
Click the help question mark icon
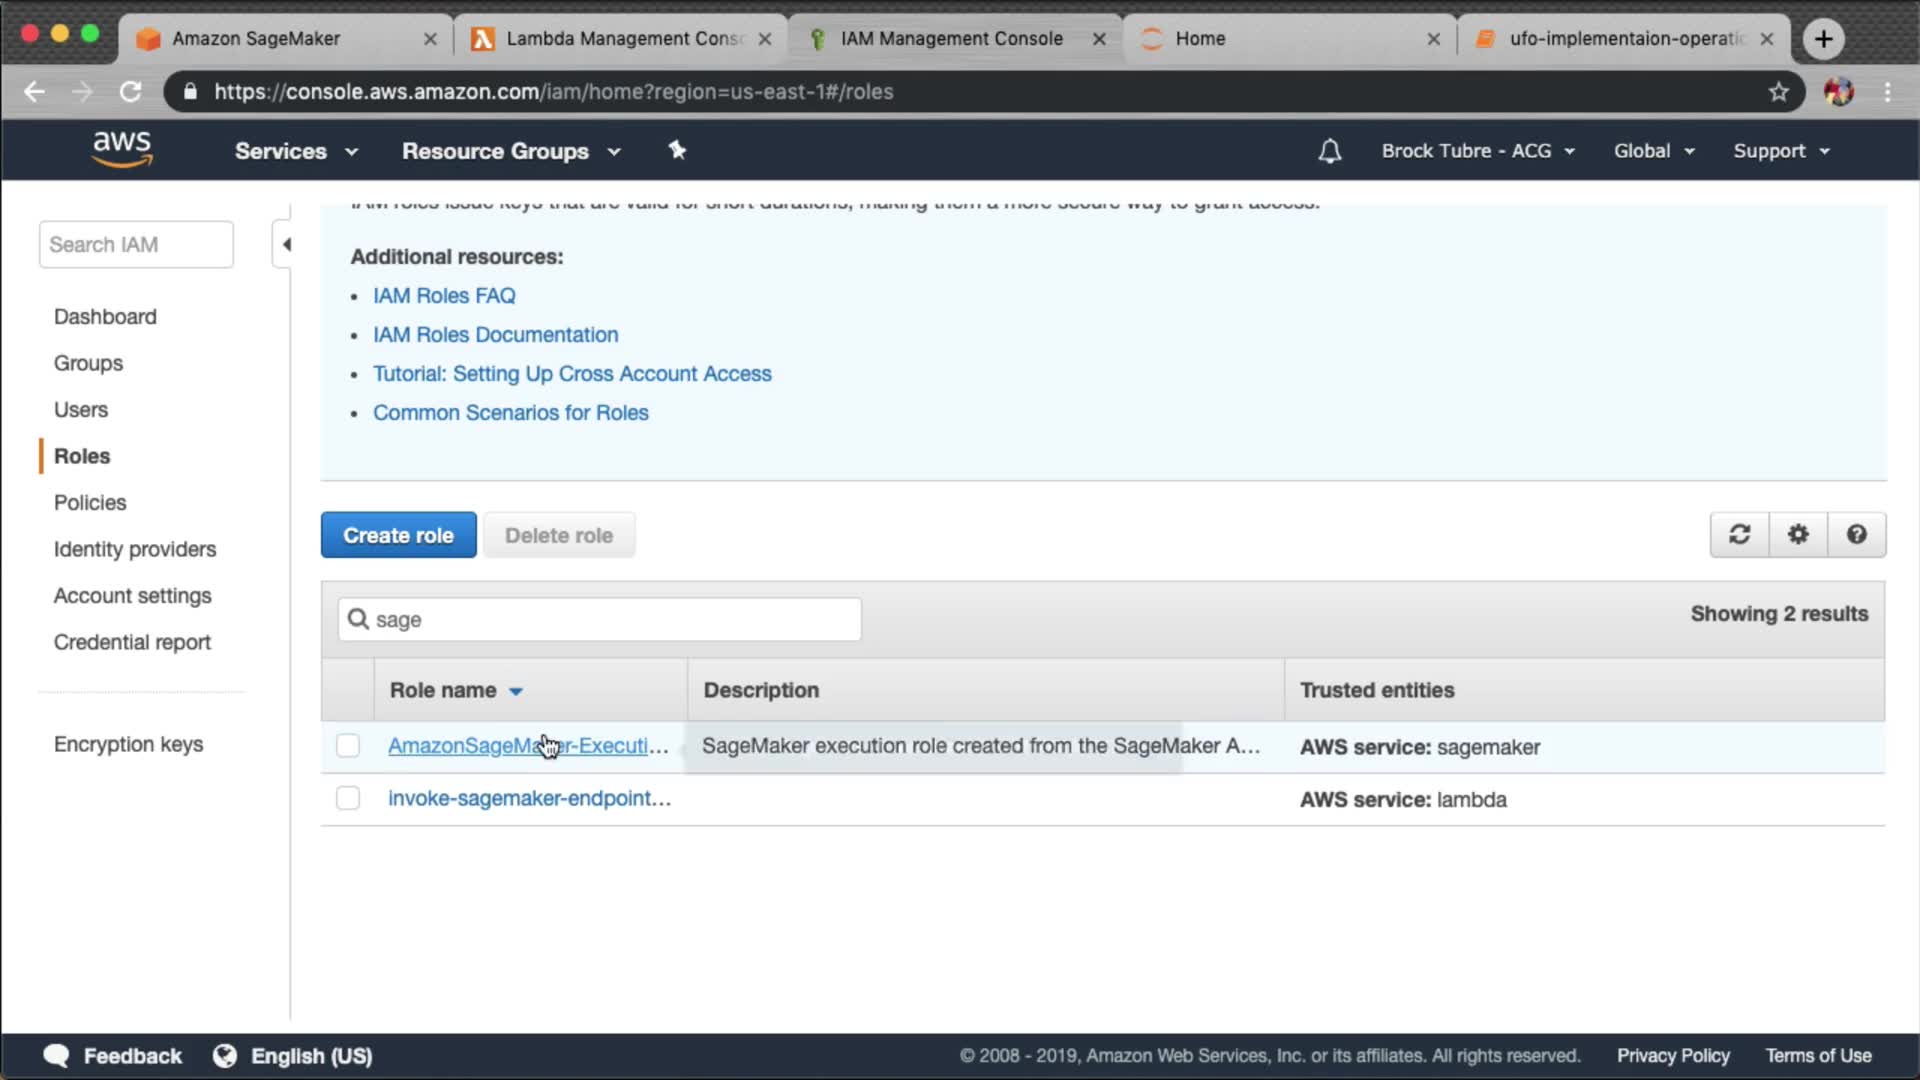(1856, 535)
